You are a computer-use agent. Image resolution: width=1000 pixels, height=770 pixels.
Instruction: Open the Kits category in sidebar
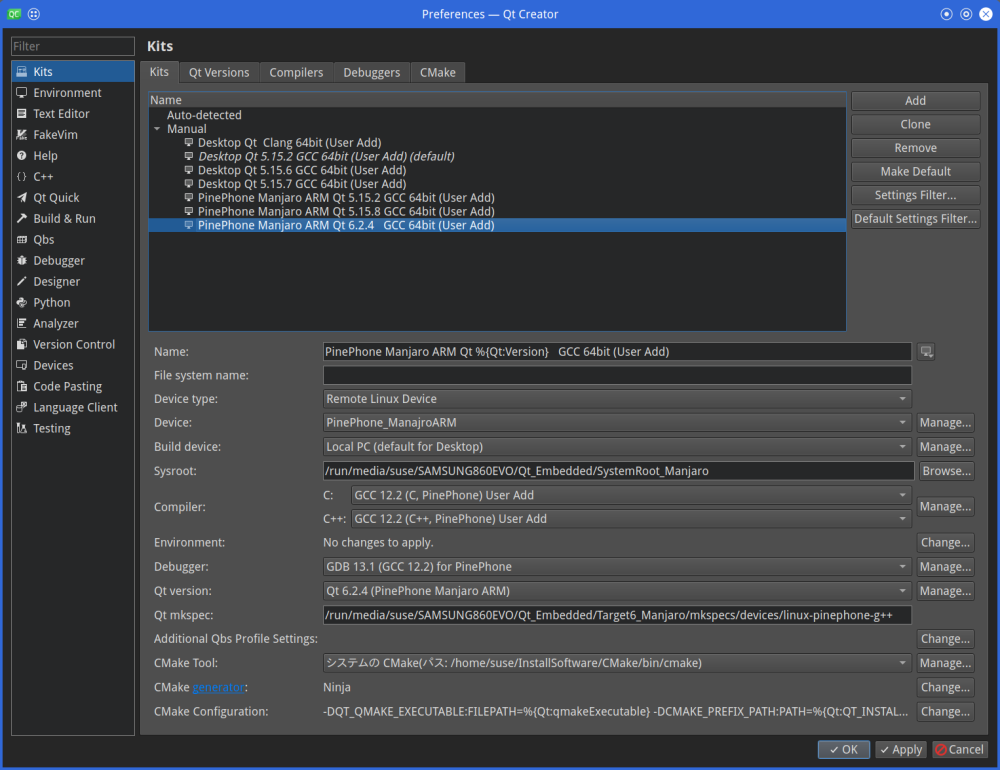pyautogui.click(x=73, y=71)
